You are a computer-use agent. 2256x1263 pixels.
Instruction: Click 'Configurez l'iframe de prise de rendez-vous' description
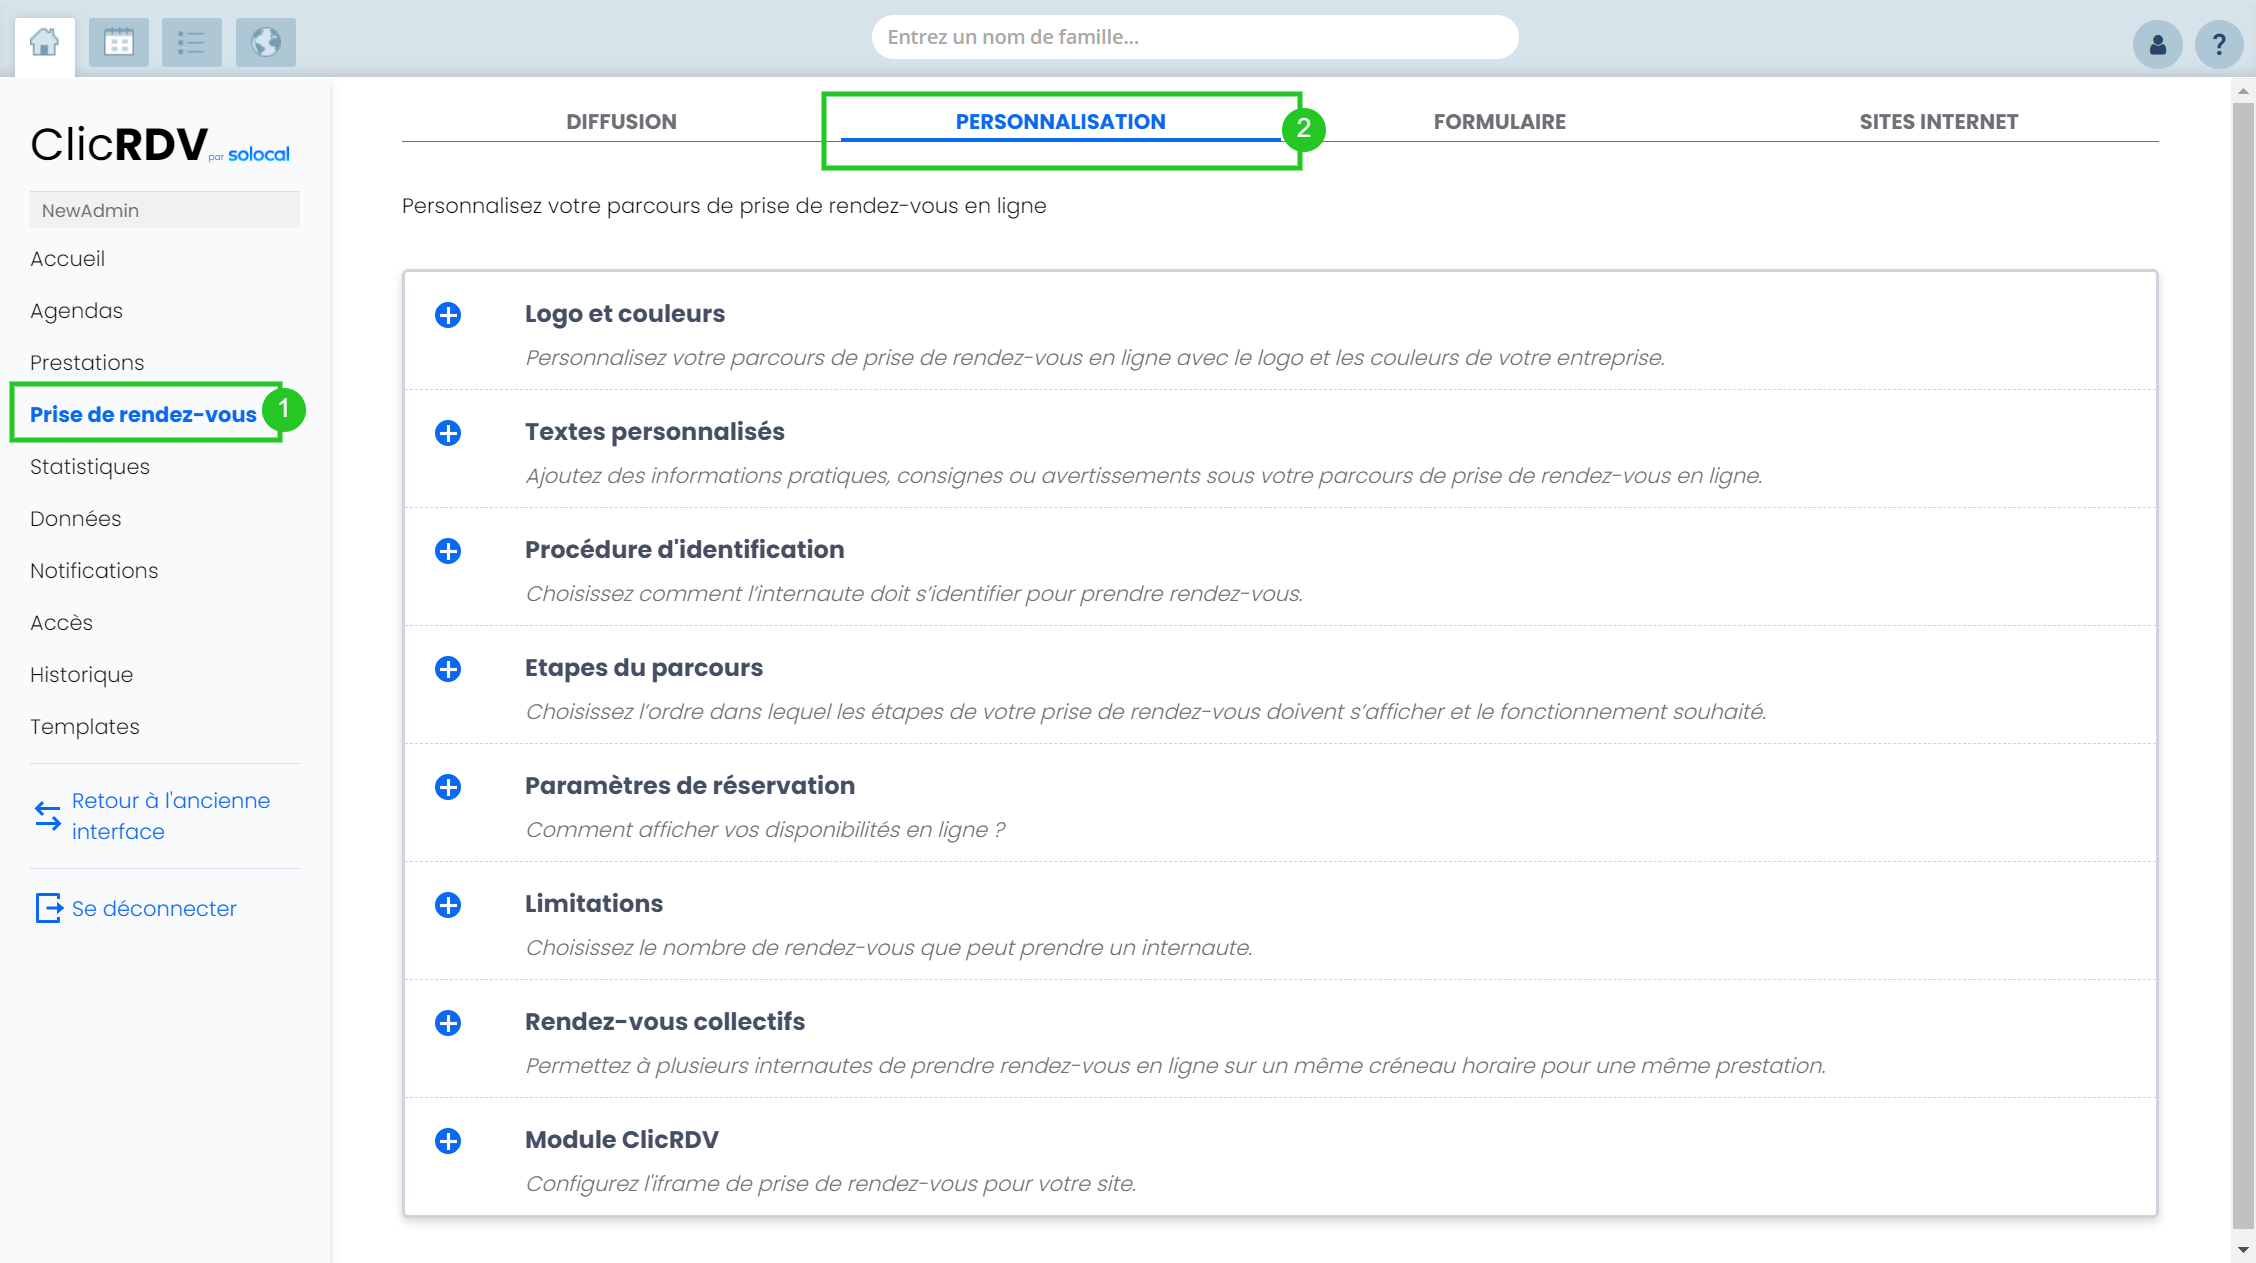831,1184
